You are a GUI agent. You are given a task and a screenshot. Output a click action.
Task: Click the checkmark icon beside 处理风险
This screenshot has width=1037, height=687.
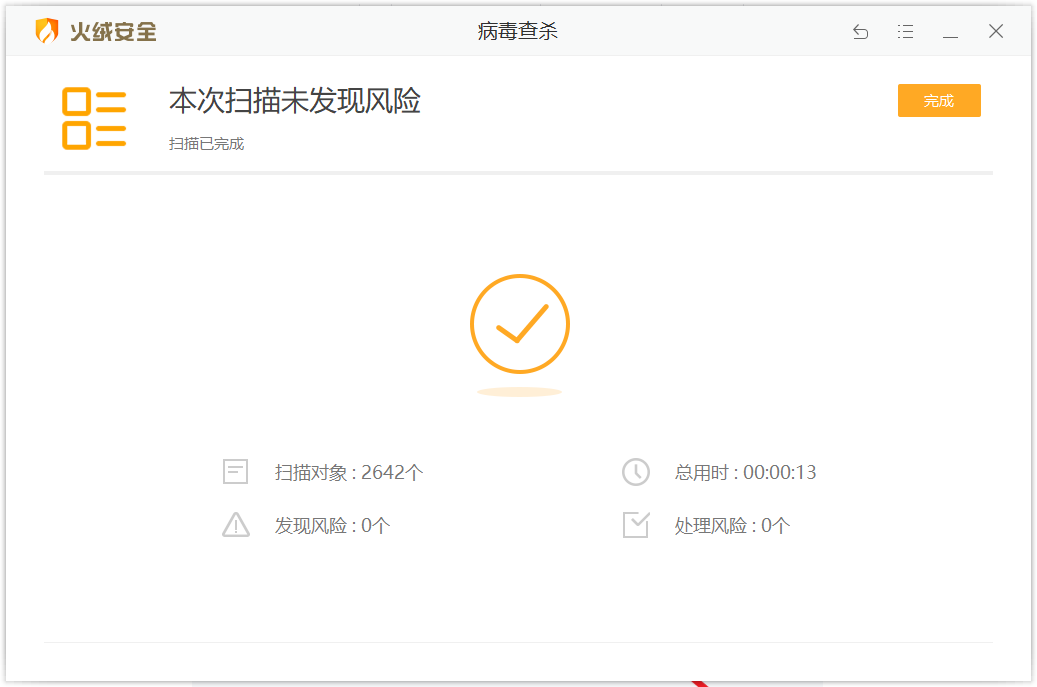pos(636,524)
